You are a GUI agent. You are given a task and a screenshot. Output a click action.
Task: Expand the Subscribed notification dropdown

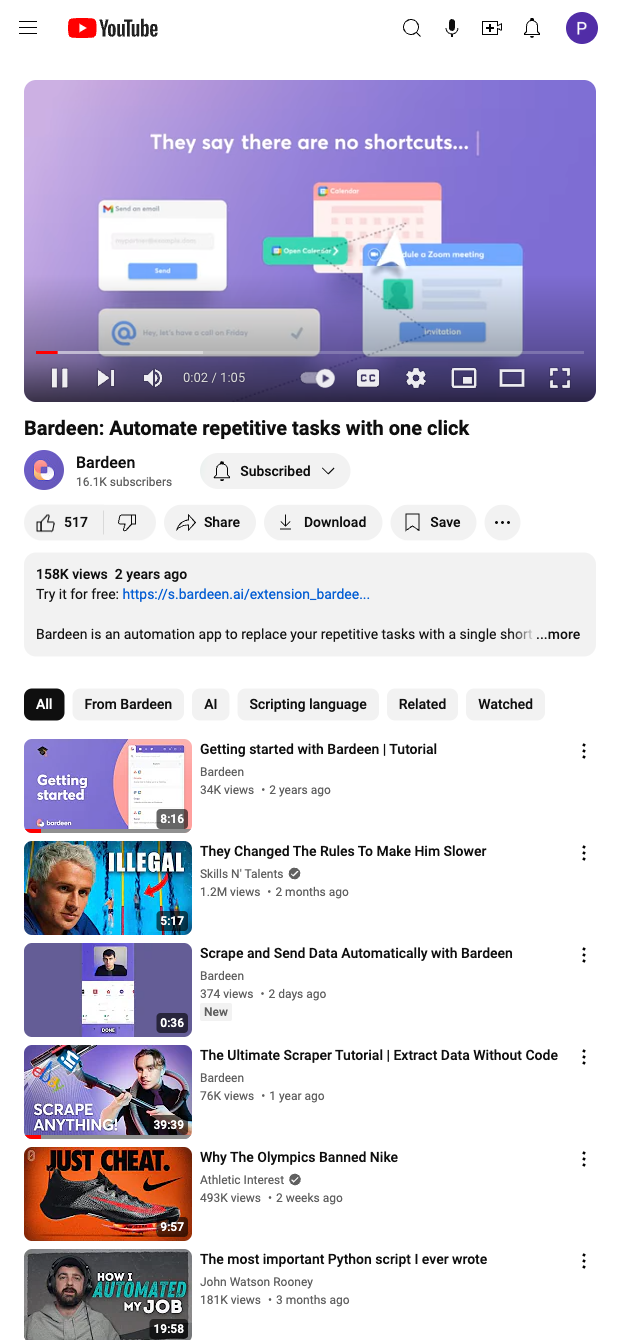275,471
